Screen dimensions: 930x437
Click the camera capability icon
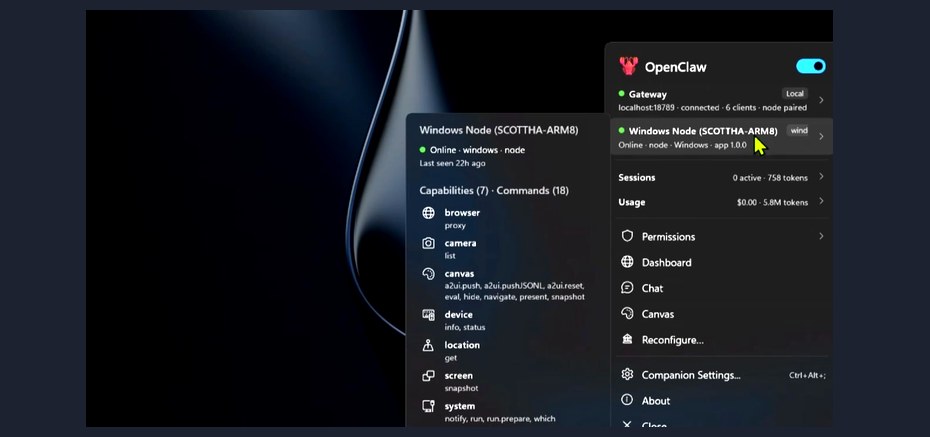(428, 243)
